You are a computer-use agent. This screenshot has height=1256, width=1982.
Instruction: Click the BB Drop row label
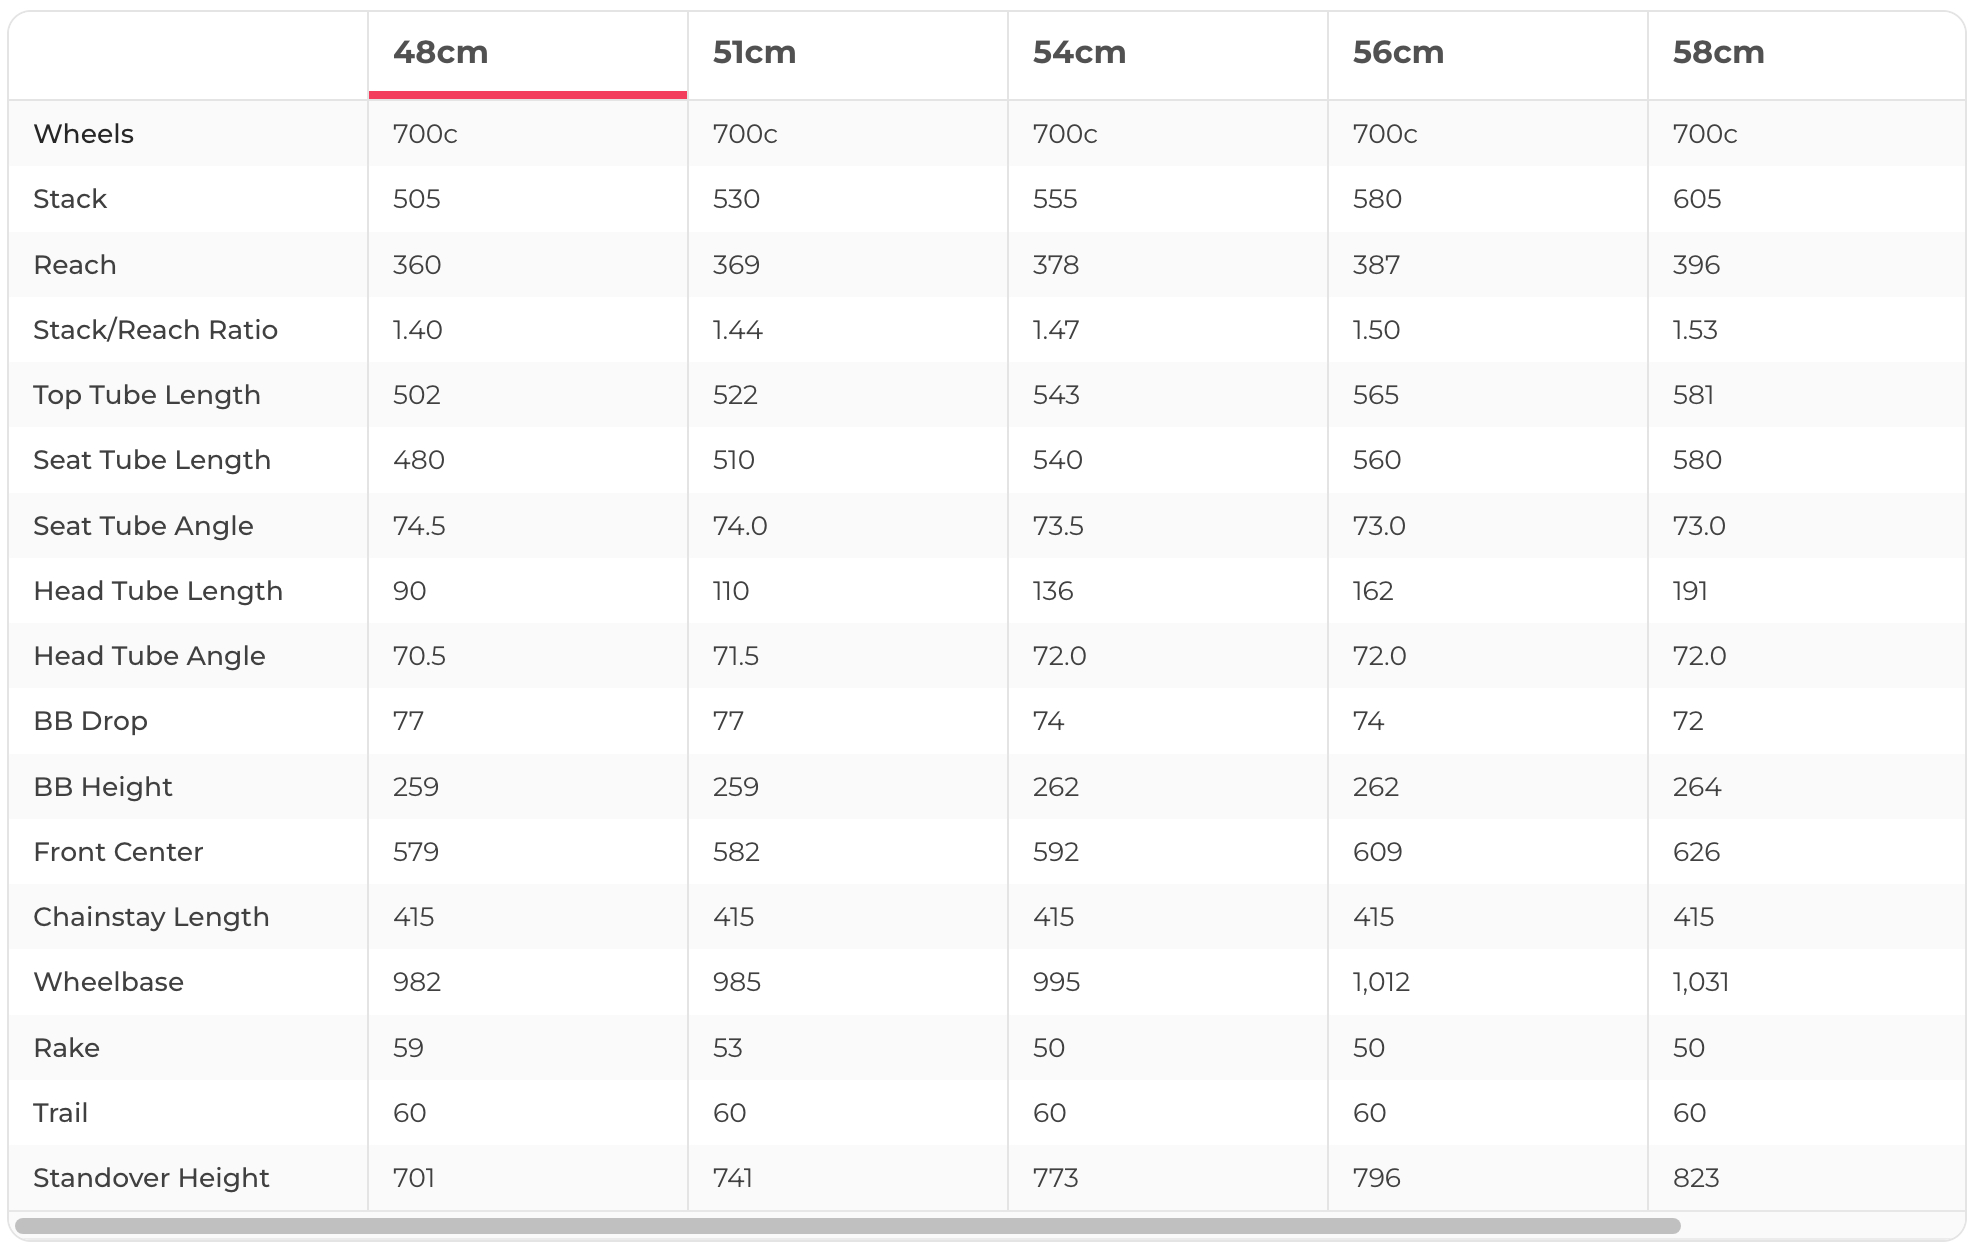(90, 721)
